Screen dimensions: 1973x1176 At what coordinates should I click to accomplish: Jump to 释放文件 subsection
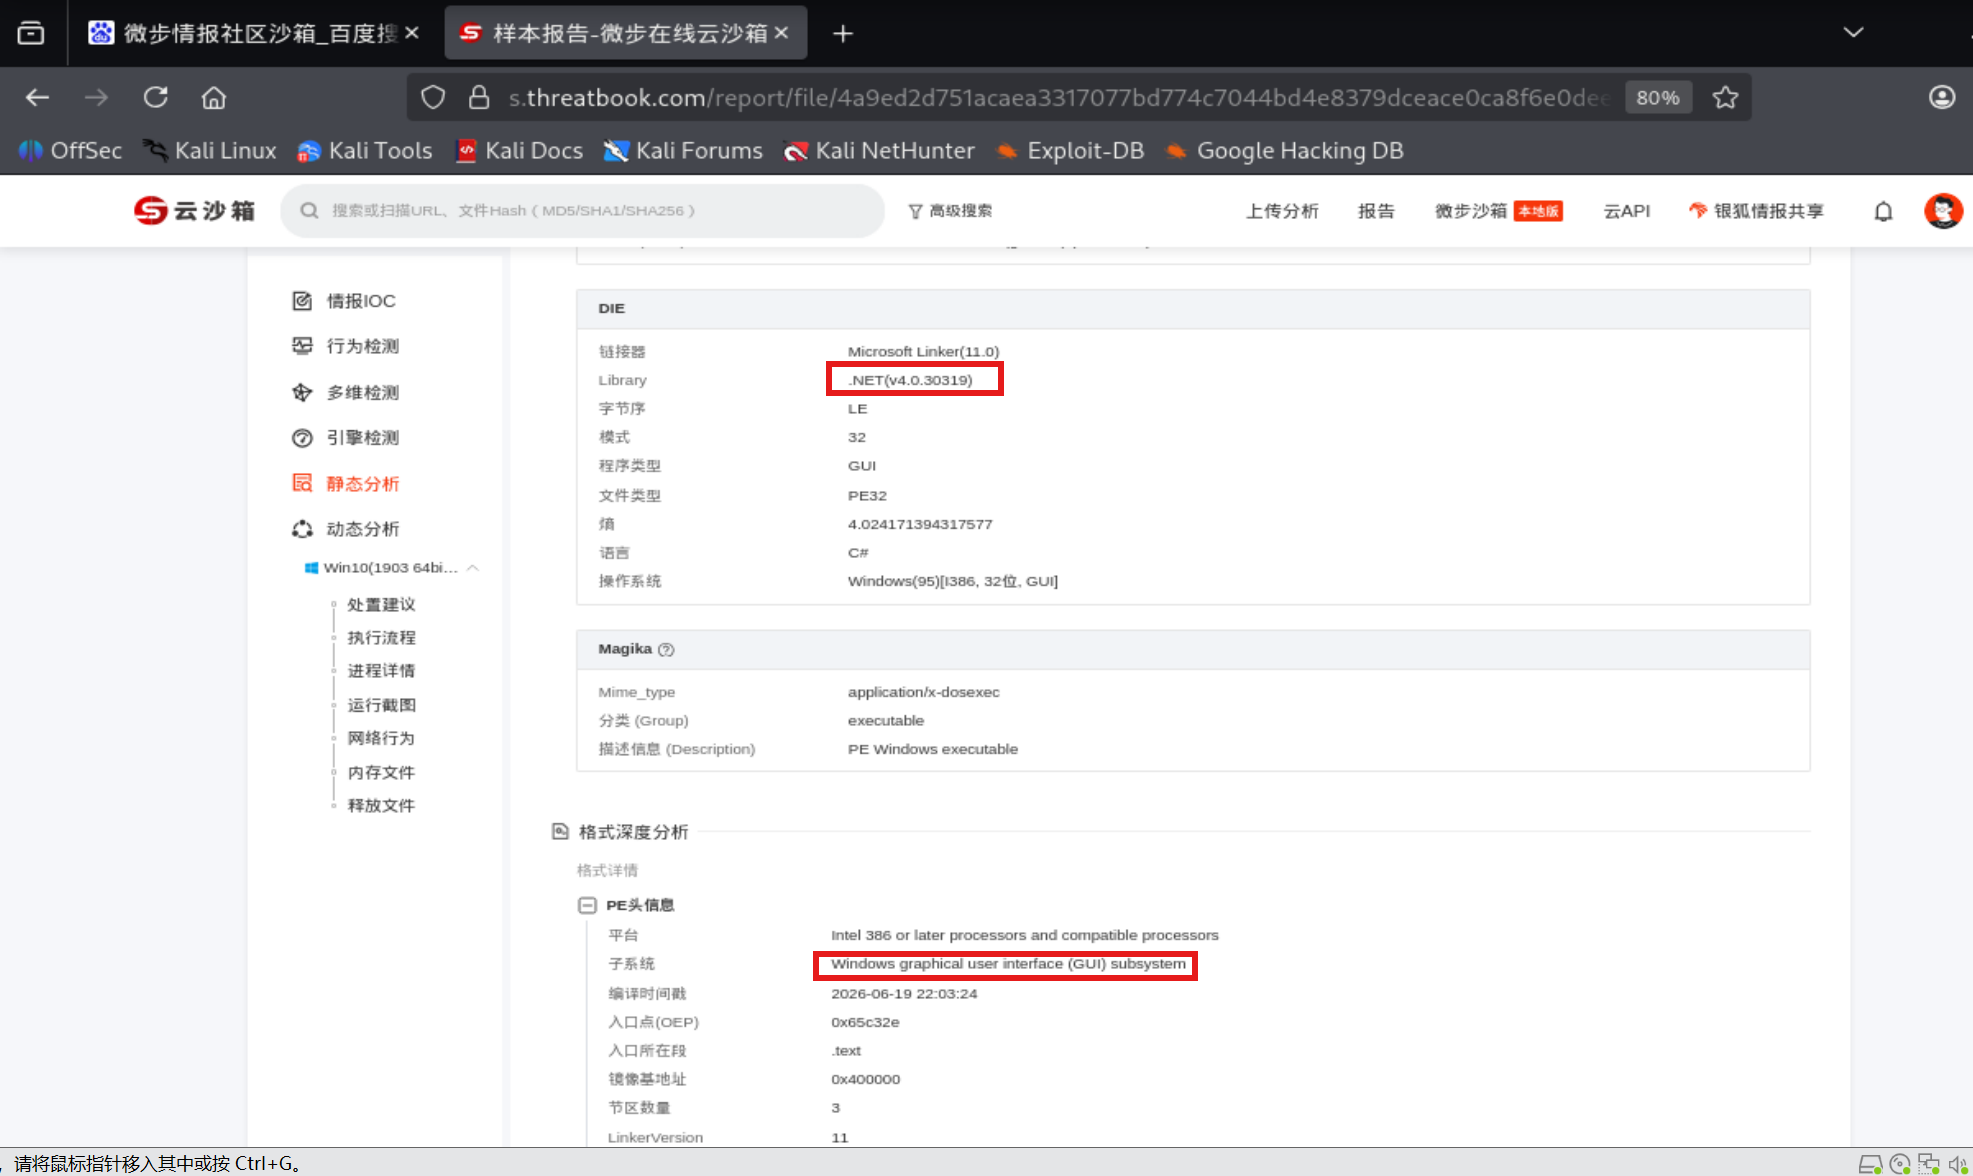(381, 805)
